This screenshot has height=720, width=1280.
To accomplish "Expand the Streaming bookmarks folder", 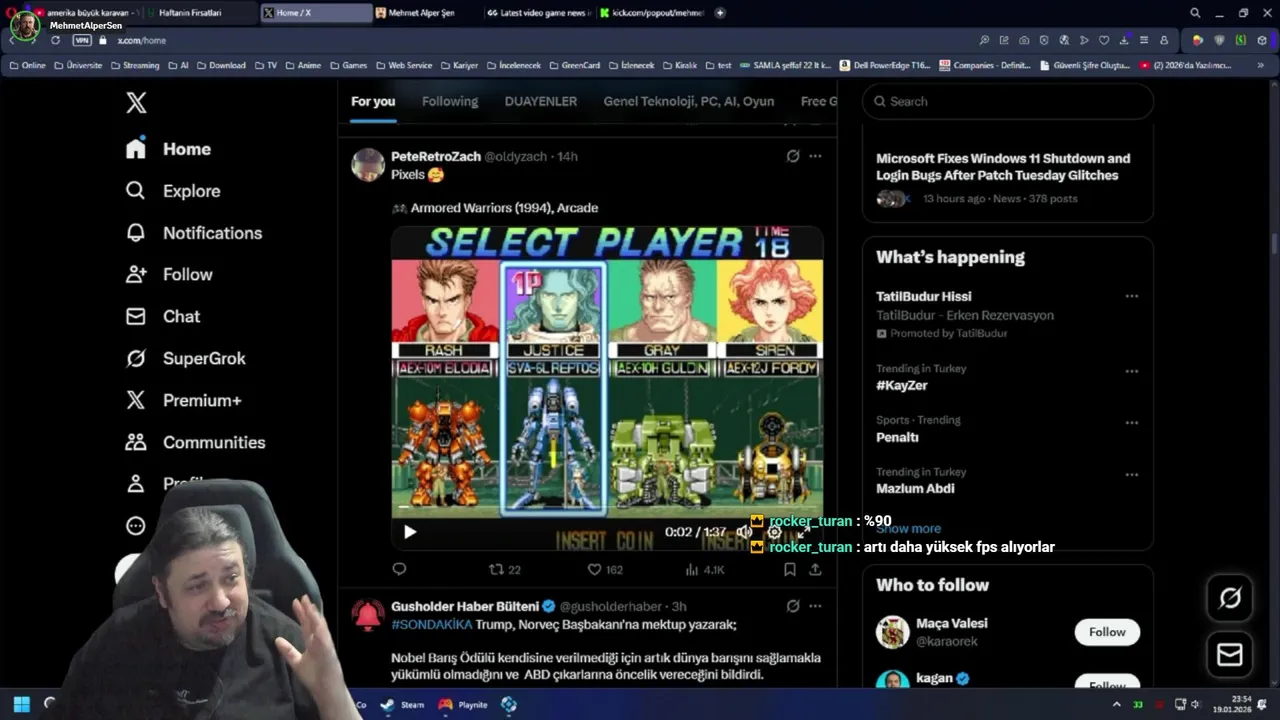I will [134, 65].
